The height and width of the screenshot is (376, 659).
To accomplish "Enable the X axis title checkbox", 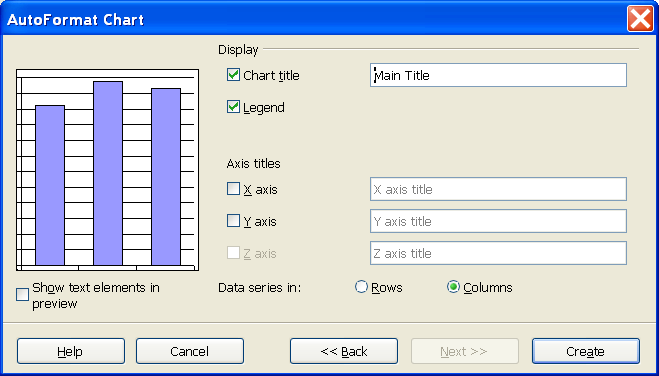I will (233, 189).
